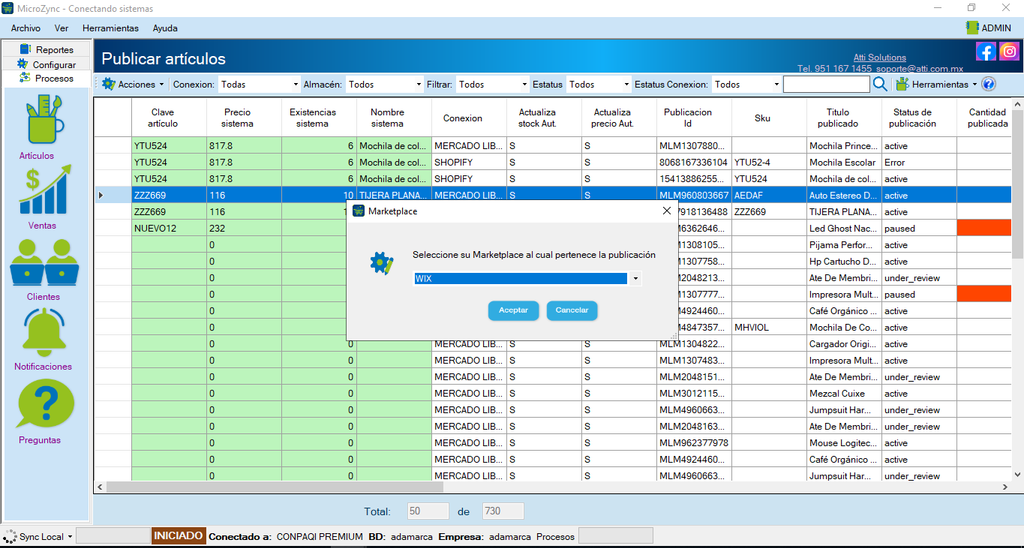Open the Facebook page icon
Screen dimensions: 1024x548
pos(985,52)
